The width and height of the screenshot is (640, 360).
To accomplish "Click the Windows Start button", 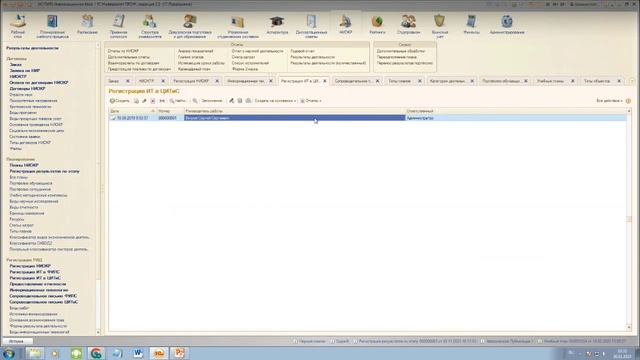I will (9, 353).
